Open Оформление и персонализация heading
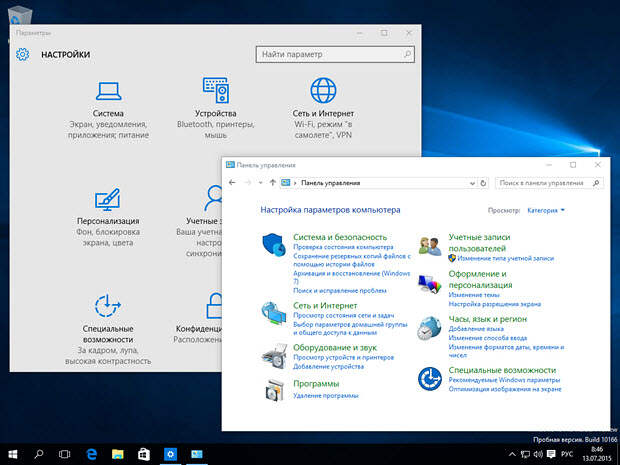The width and height of the screenshot is (620, 465). [x=480, y=280]
